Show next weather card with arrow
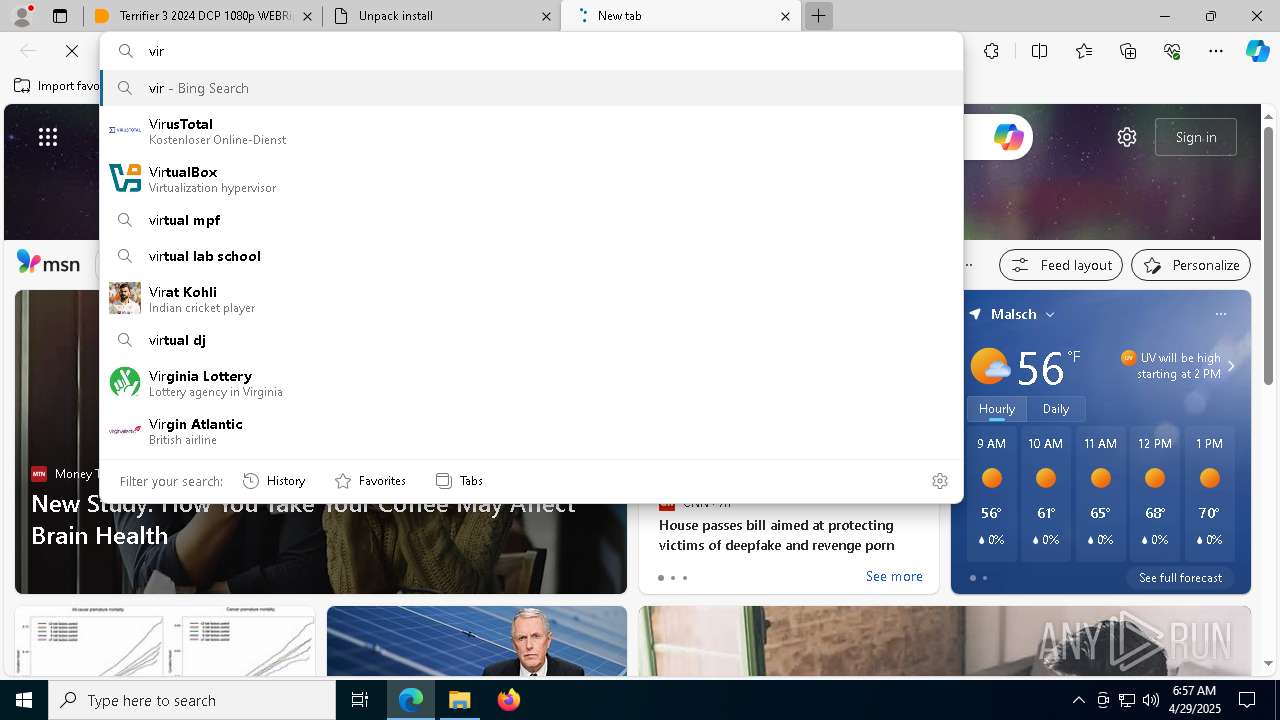1280x720 pixels. [x=1231, y=366]
